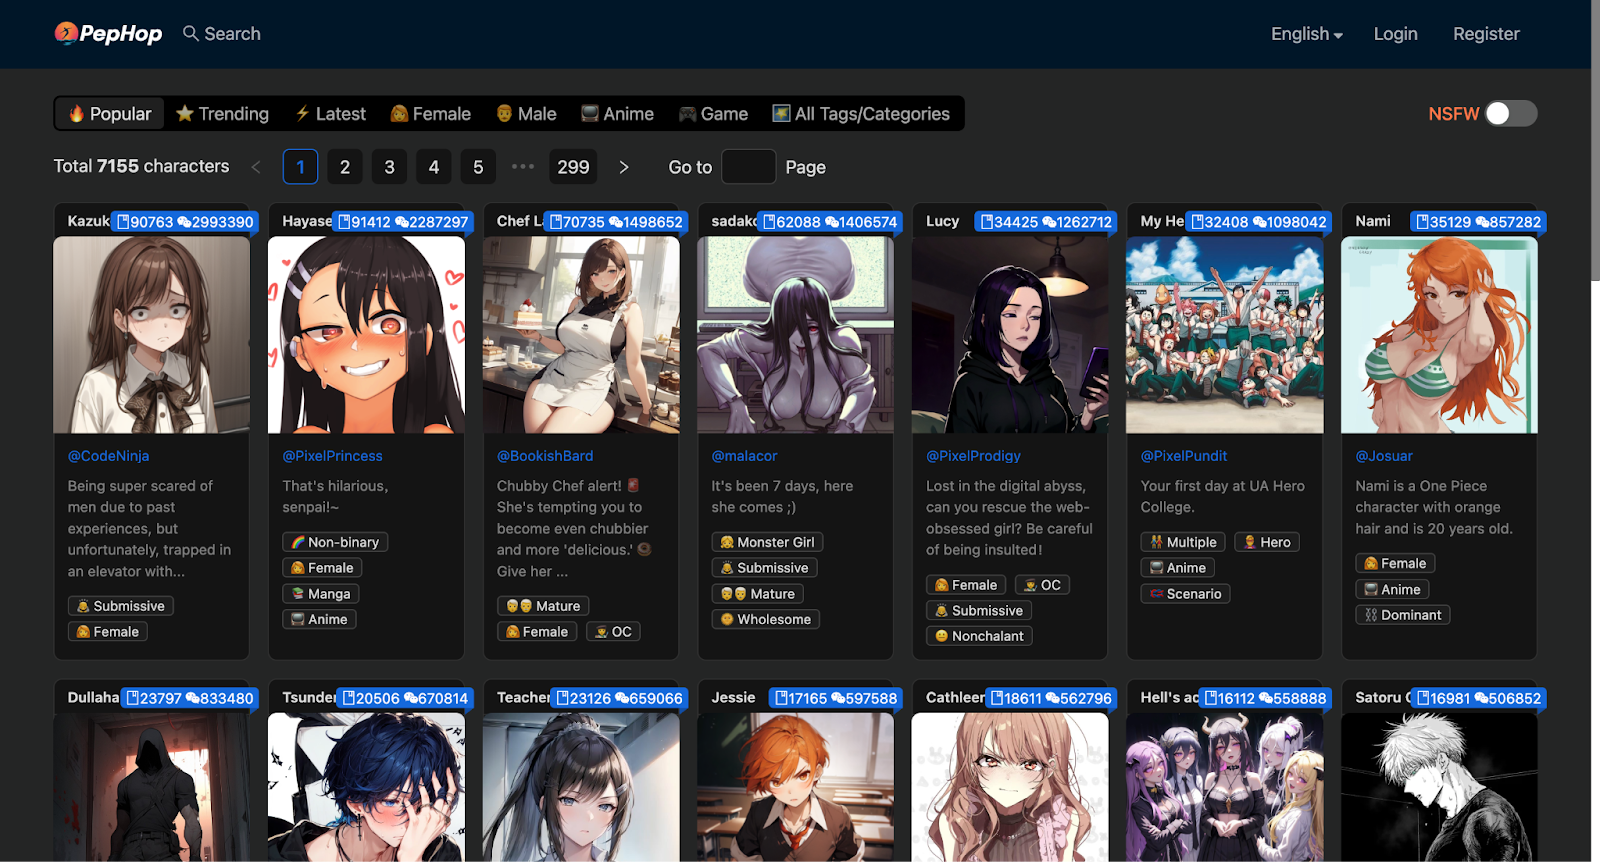This screenshot has height=862, width=1600.
Task: Open the Chef character thumbnail
Action: pos(581,335)
